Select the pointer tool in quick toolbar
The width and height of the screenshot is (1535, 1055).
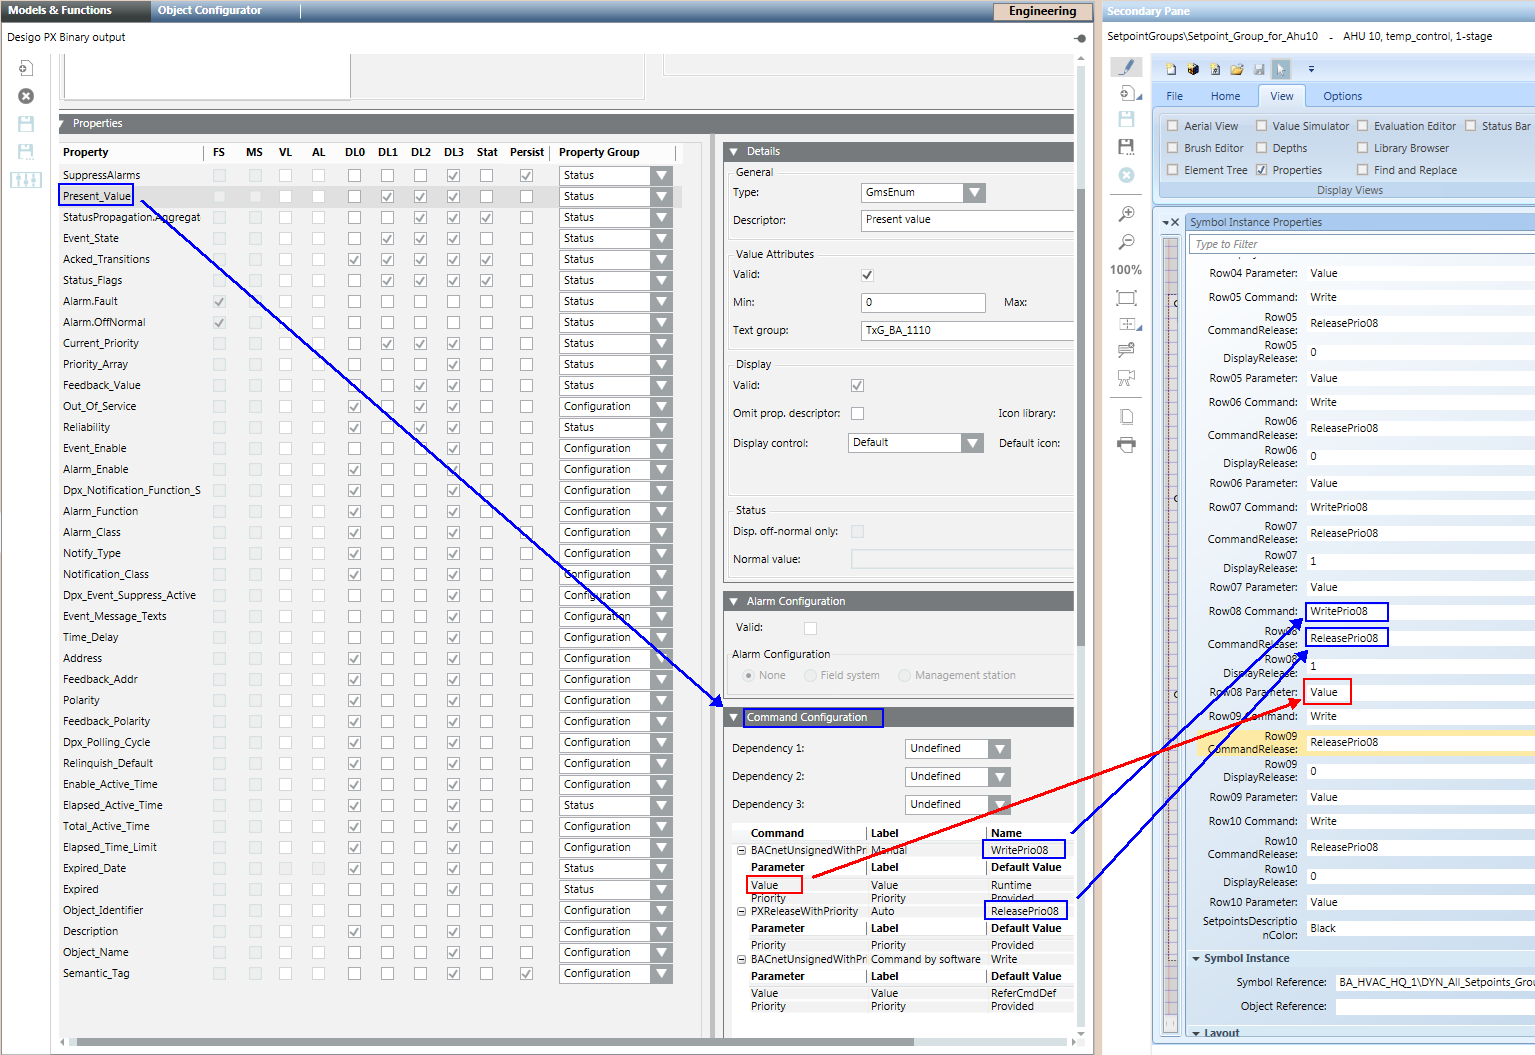coord(1281,69)
